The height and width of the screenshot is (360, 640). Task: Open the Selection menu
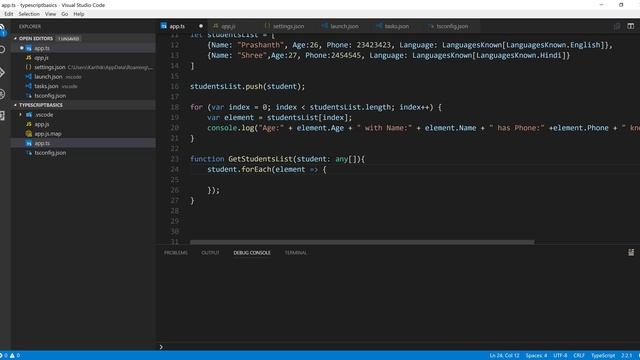coord(29,14)
